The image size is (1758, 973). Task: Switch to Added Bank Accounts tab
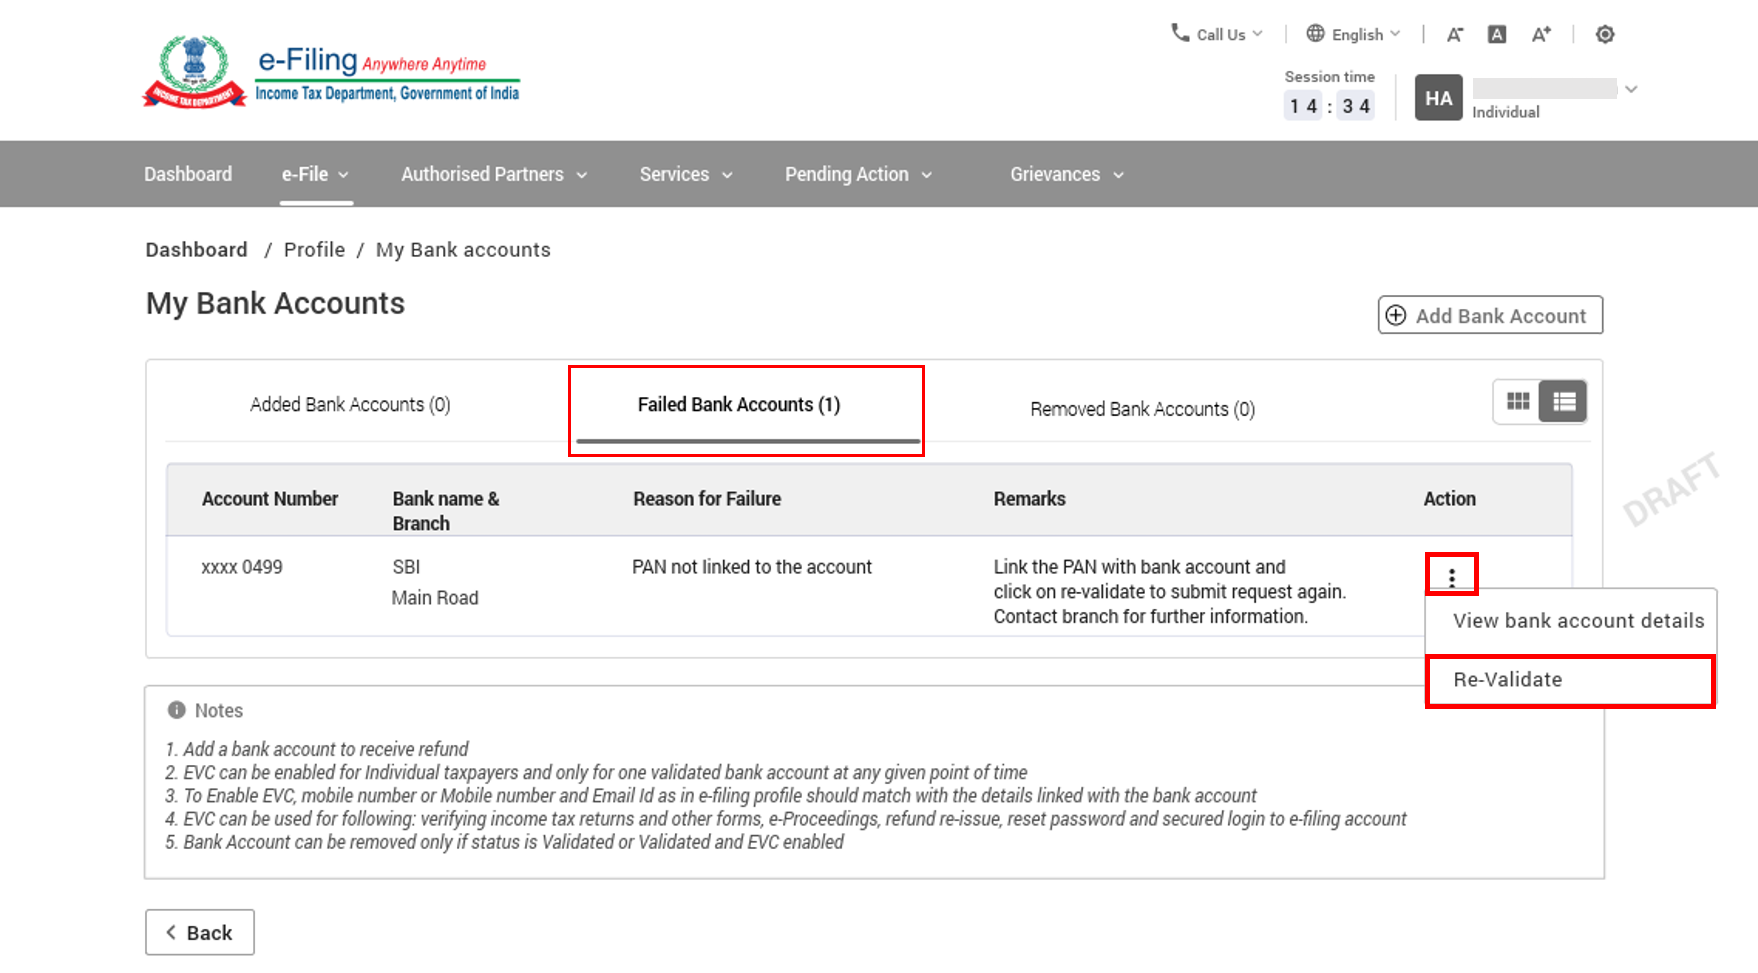350,405
